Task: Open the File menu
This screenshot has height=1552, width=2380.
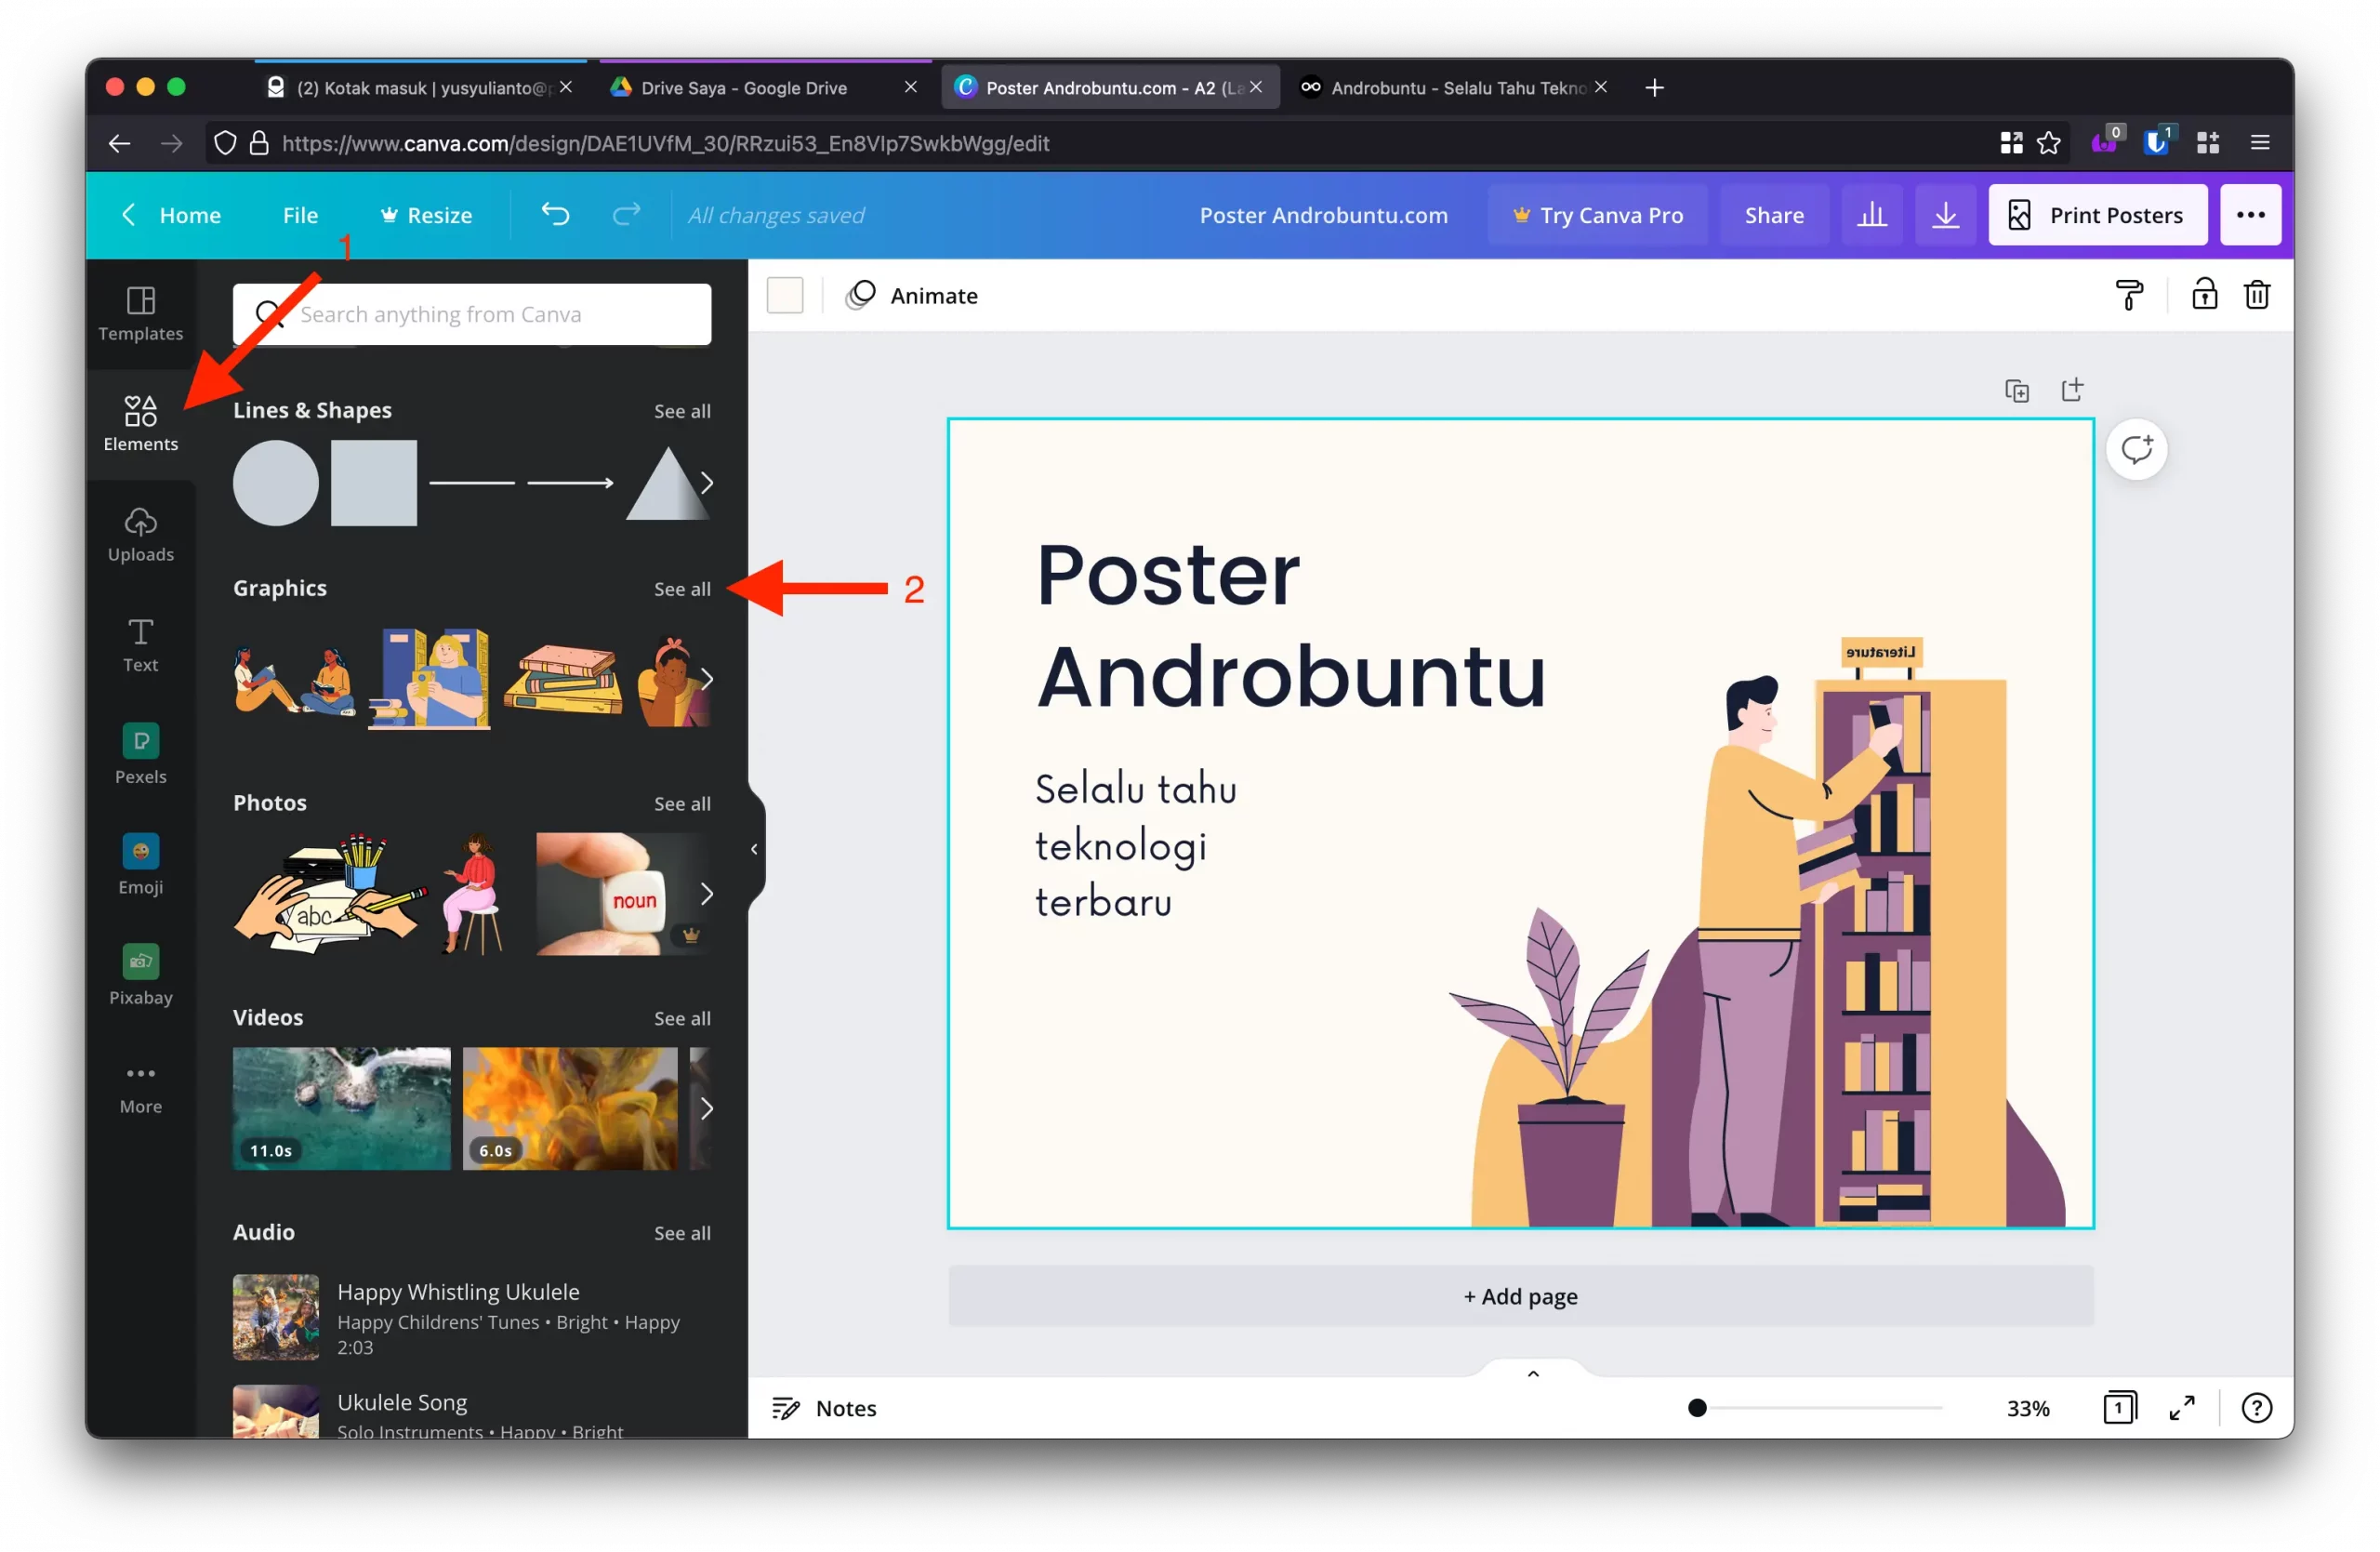Action: (x=300, y=215)
